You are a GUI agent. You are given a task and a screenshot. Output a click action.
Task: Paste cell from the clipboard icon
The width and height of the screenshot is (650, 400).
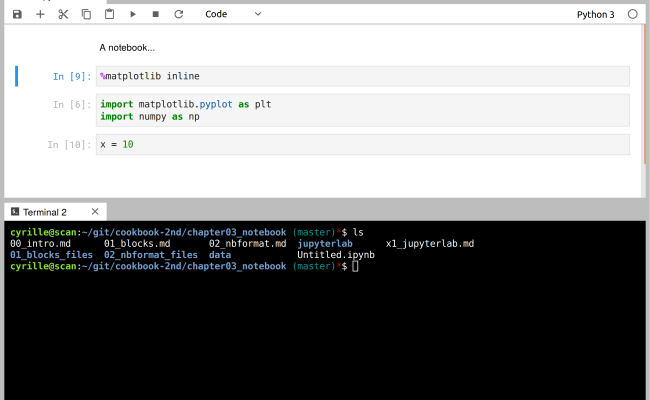(x=109, y=14)
